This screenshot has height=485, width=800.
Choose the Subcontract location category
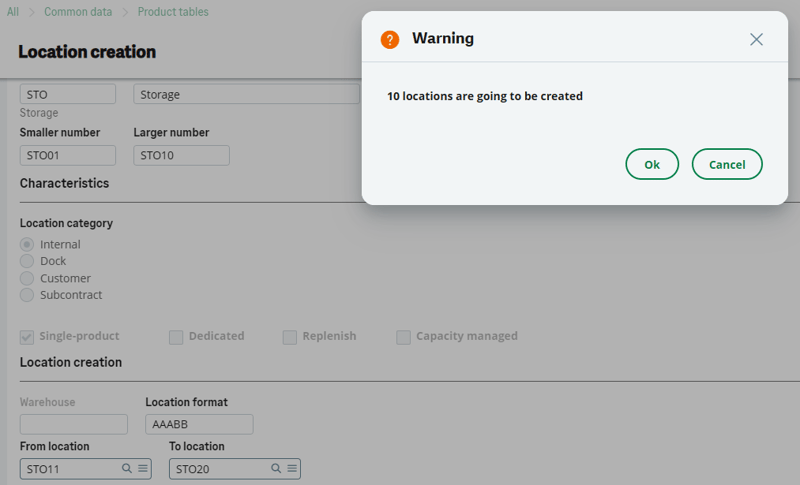pos(27,295)
